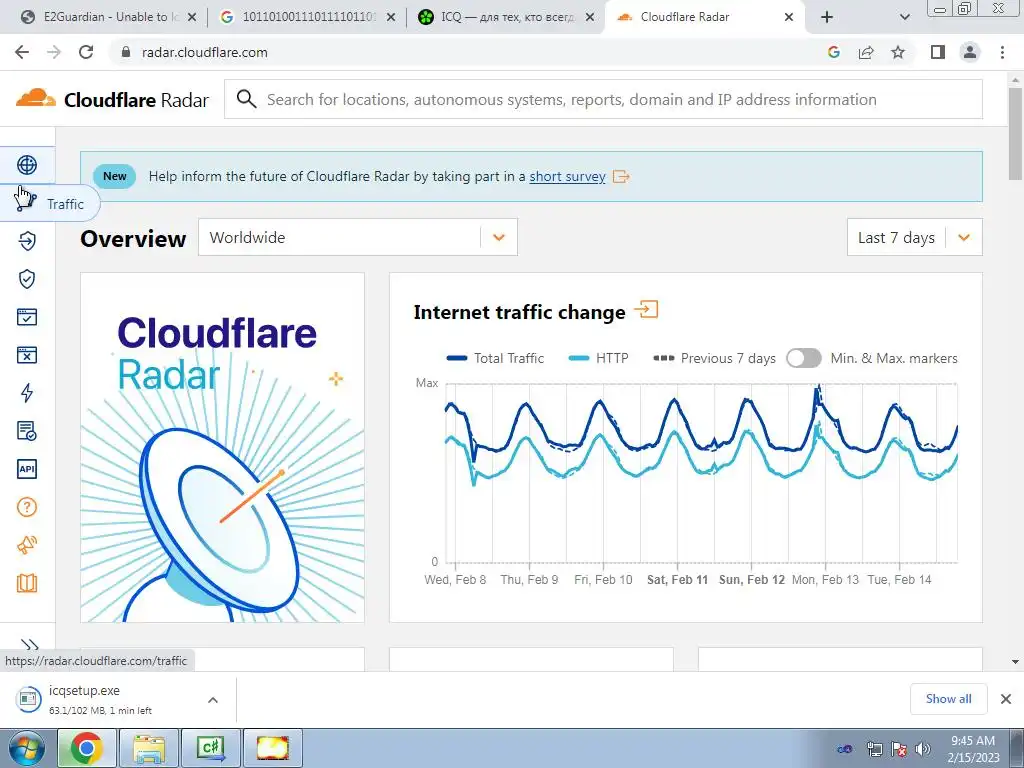Open the document-with-check reports sidebar icon
Viewport: 1024px width, 768px height.
pyautogui.click(x=27, y=431)
